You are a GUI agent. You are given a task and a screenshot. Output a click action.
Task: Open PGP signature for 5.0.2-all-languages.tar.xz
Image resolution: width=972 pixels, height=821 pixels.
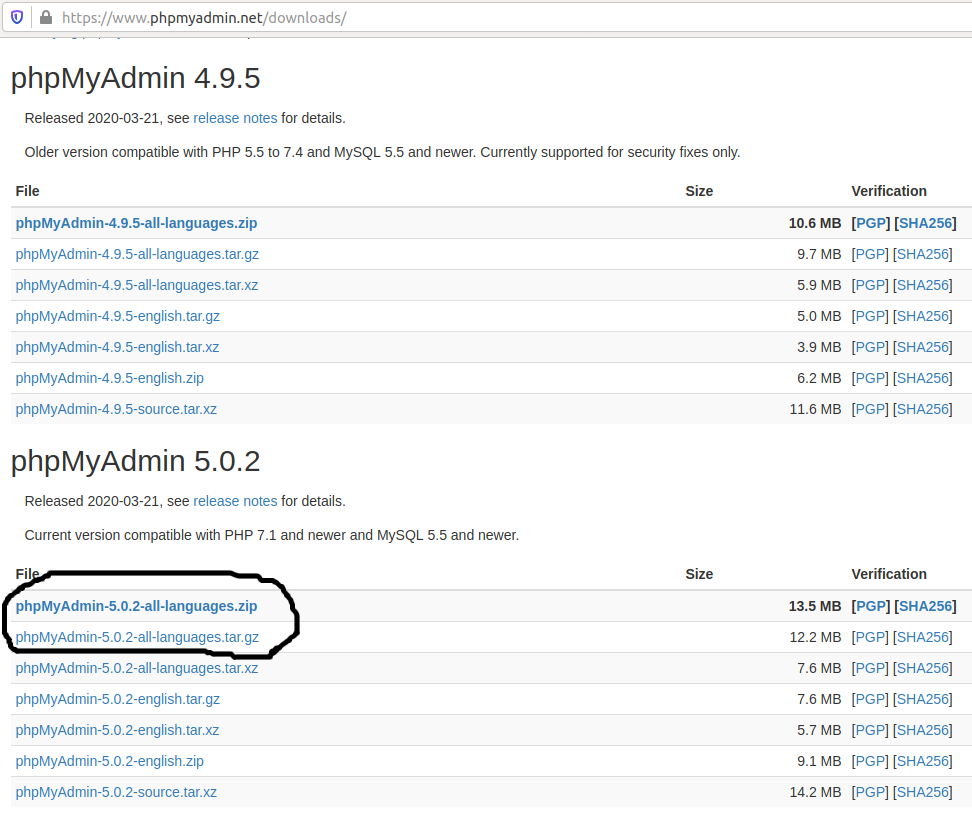tap(870, 668)
